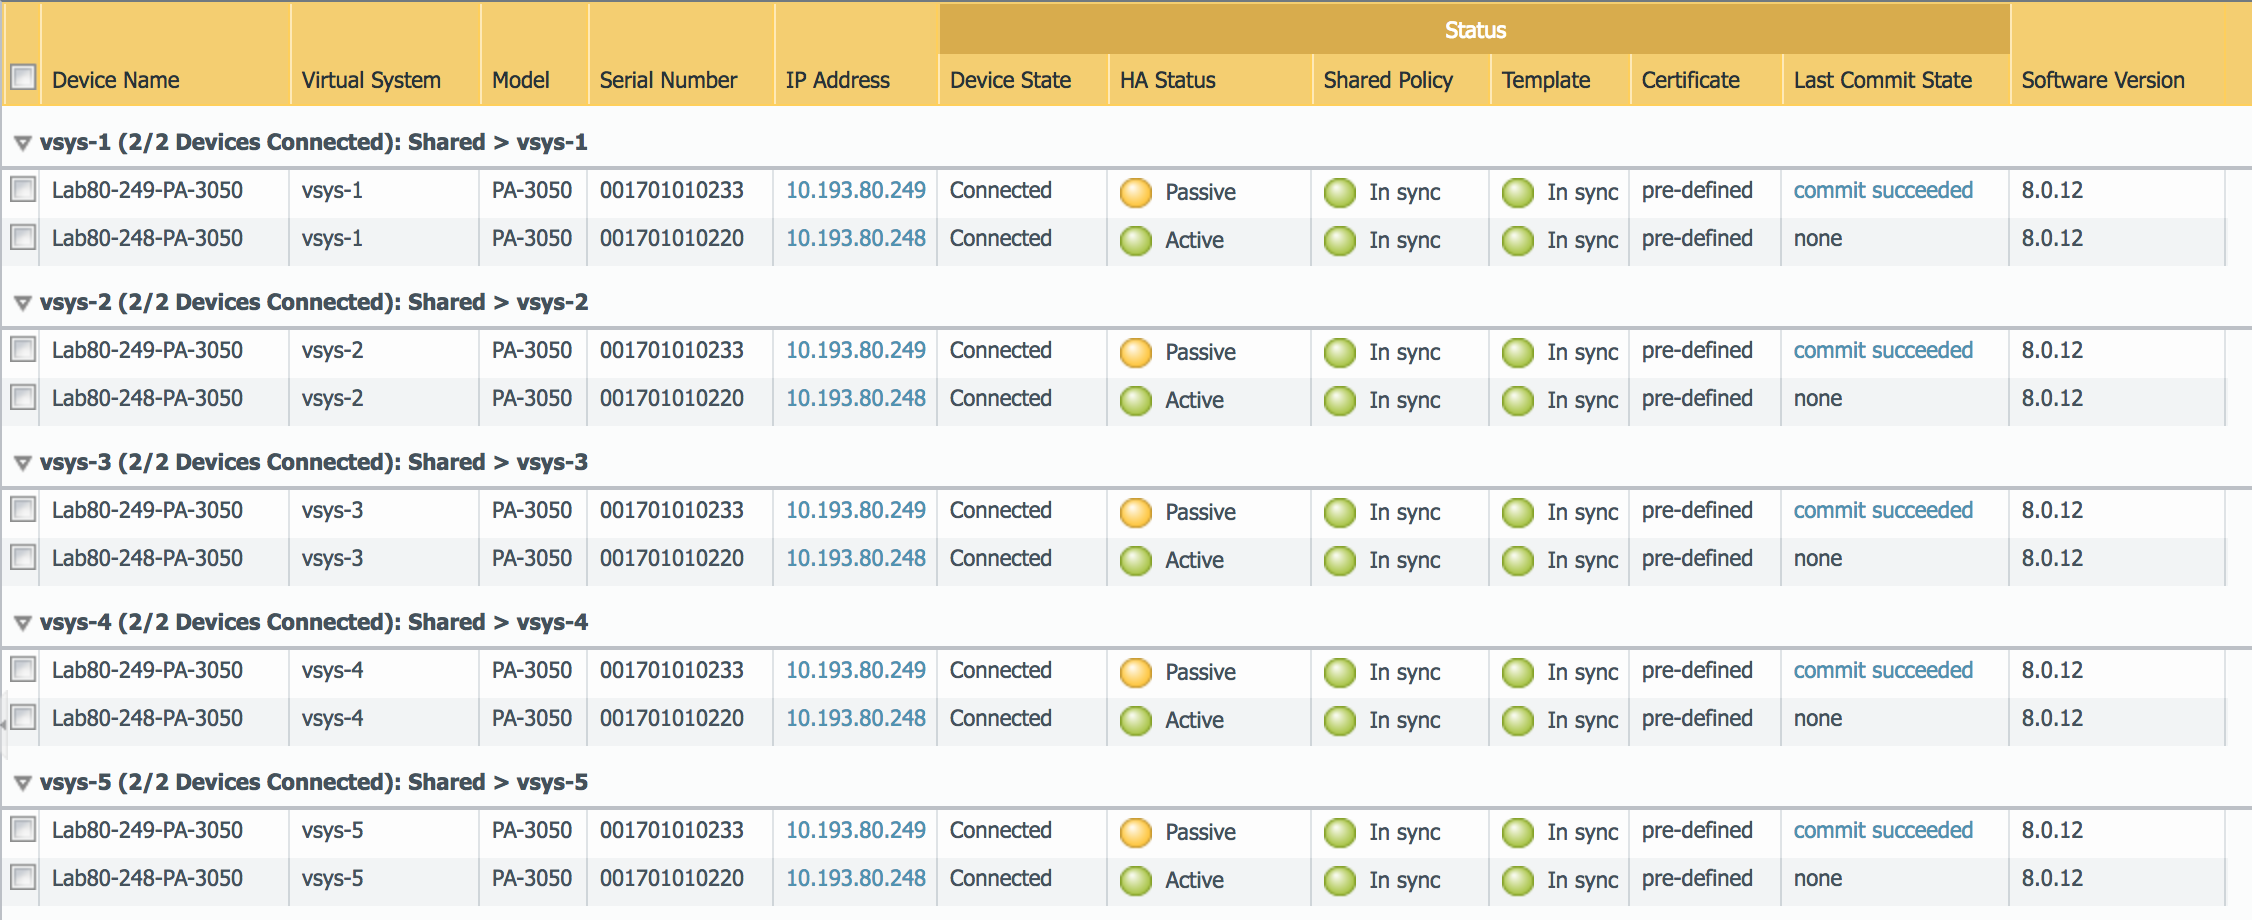The height and width of the screenshot is (920, 2252).
Task: Click green Active HA icon in vsys-4
Action: pyautogui.click(x=1135, y=720)
